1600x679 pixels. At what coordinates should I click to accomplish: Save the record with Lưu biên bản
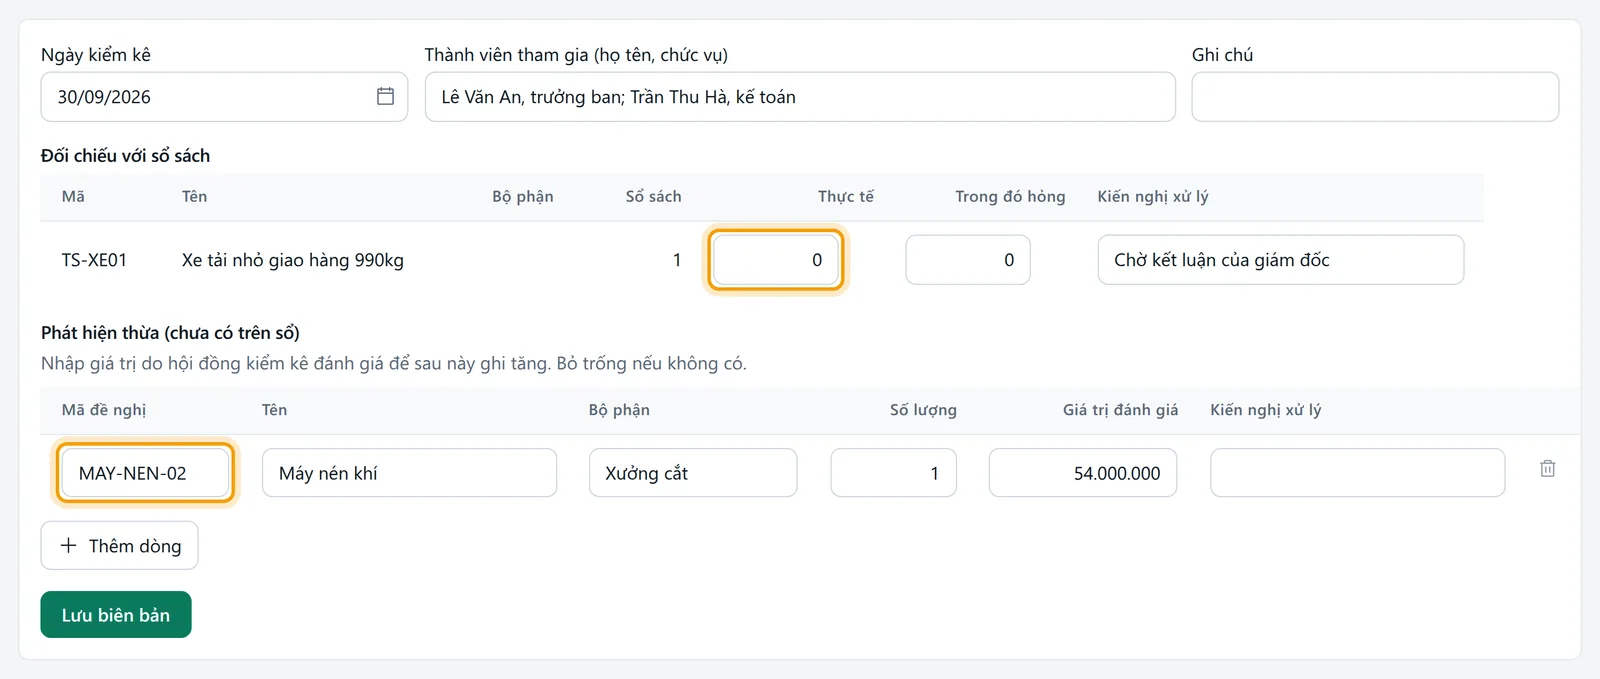[x=116, y=615]
